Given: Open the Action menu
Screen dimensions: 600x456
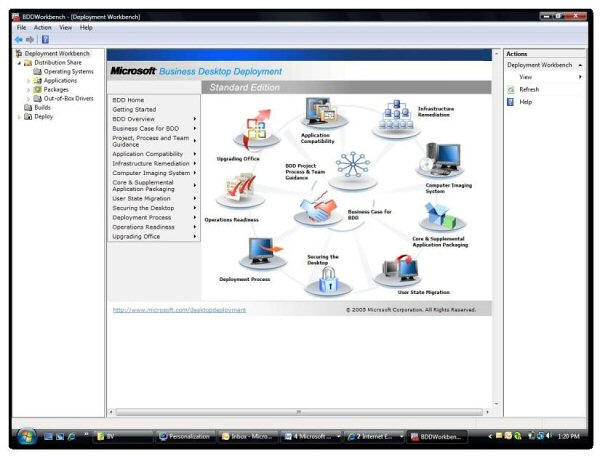Looking at the screenshot, I should 42,28.
